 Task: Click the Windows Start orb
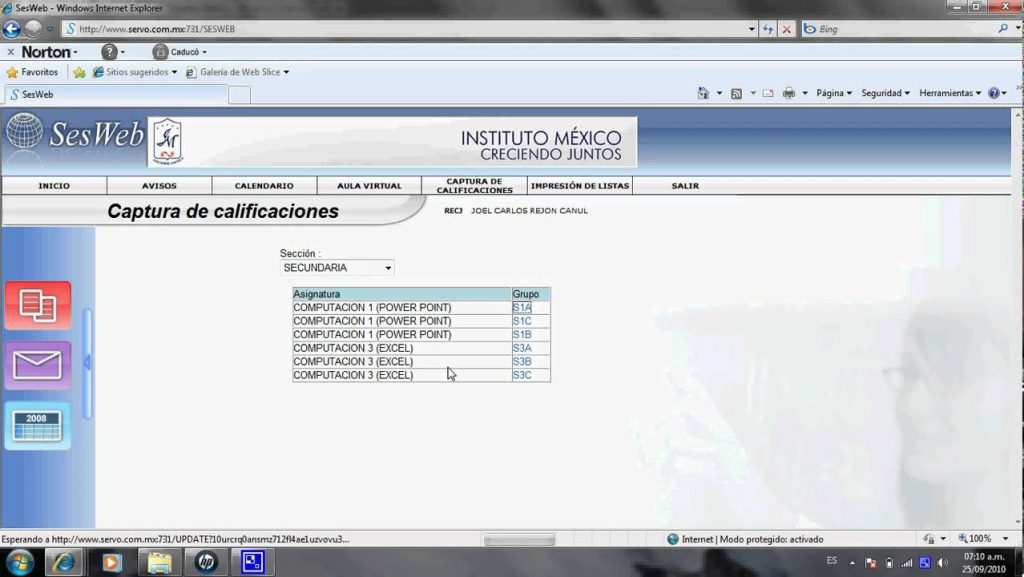click(19, 562)
